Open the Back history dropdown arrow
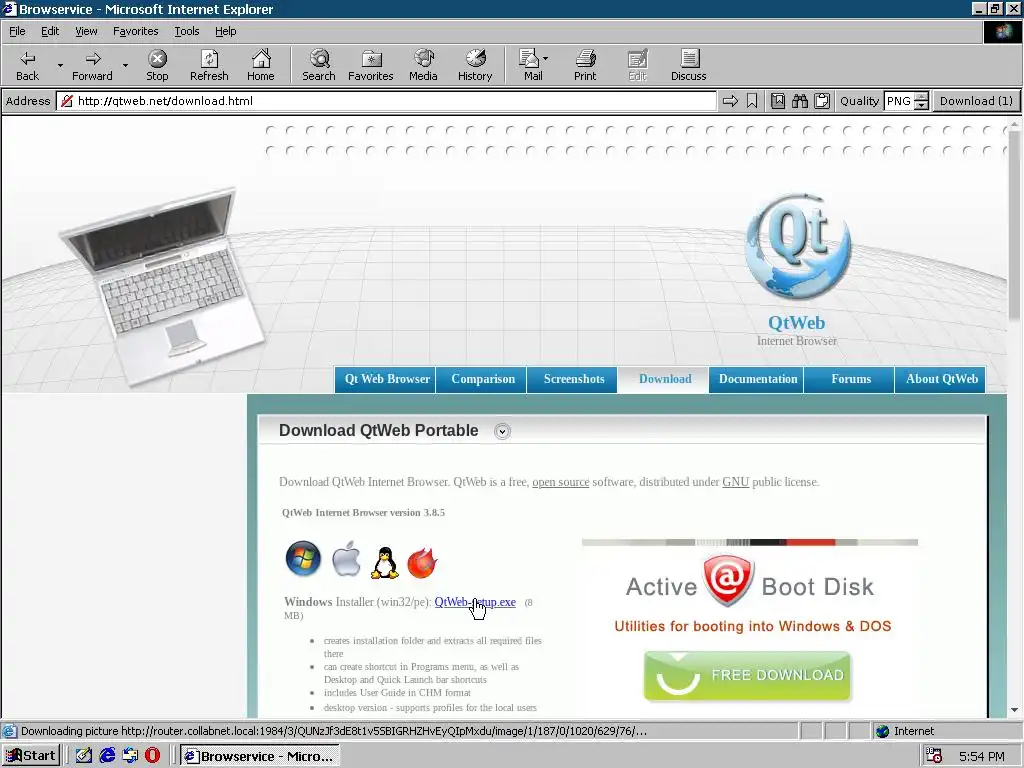 click(x=60, y=65)
